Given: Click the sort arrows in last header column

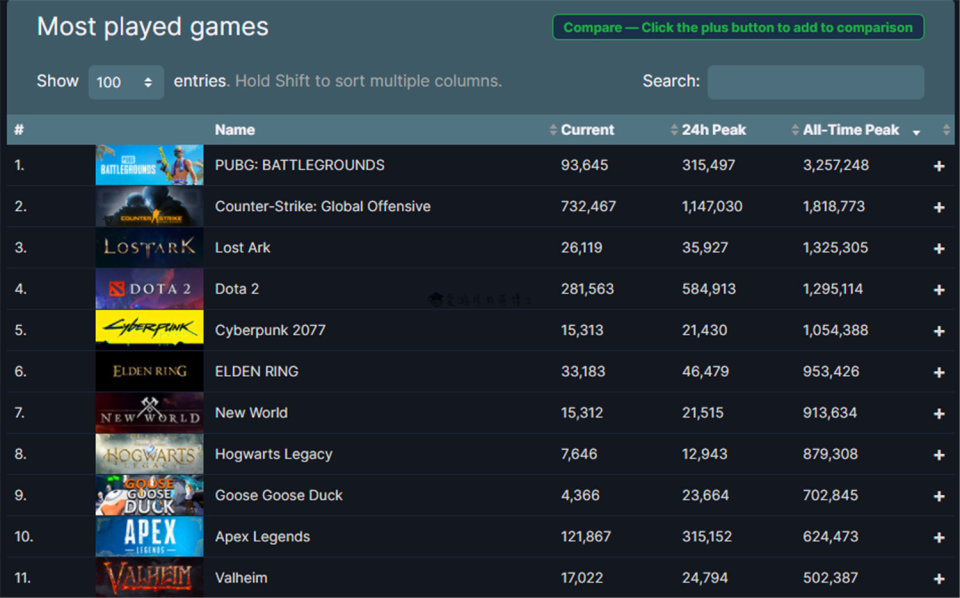Looking at the screenshot, I should click(946, 130).
